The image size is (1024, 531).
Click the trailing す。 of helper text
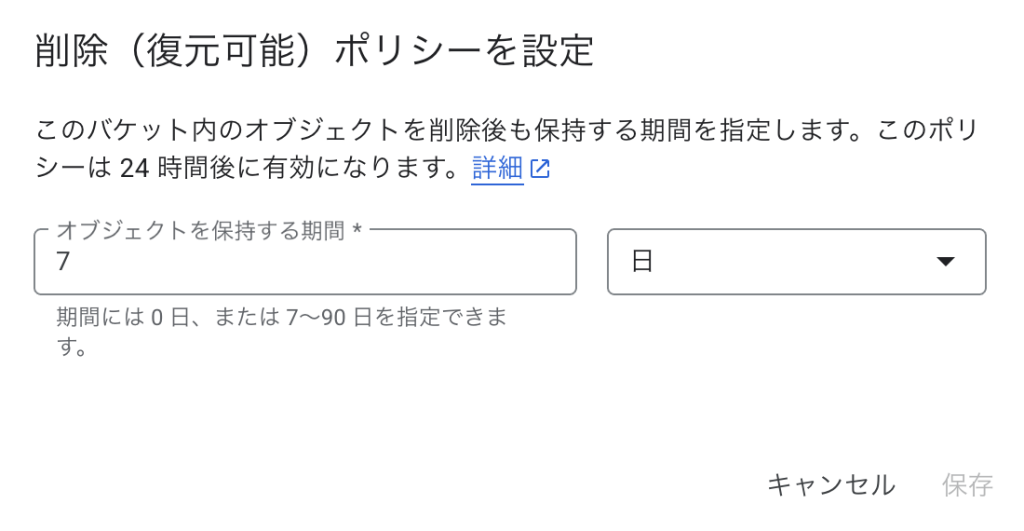pyautogui.click(x=72, y=347)
